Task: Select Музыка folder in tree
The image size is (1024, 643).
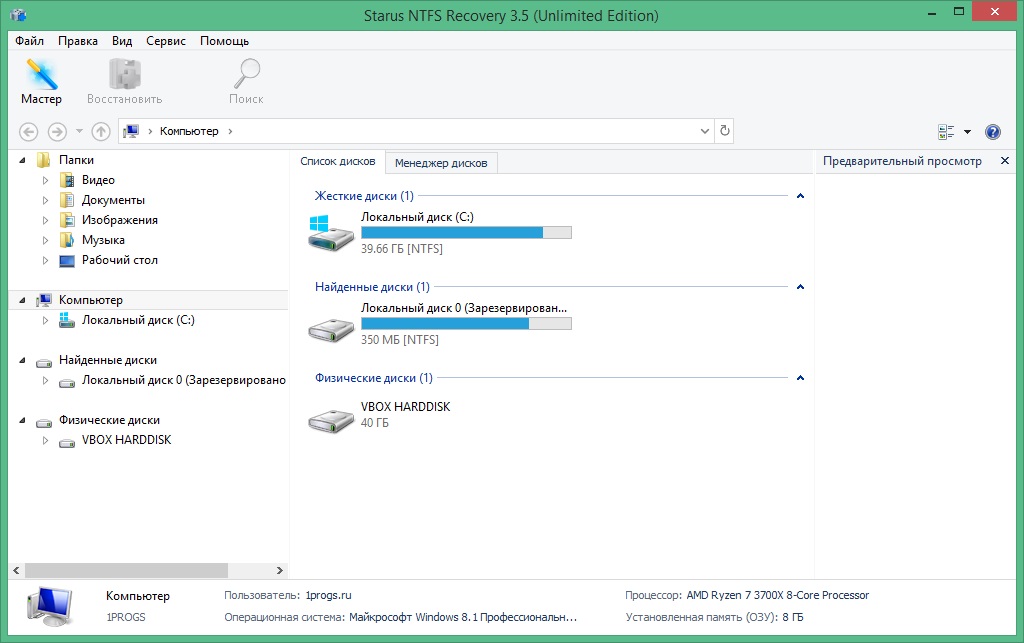Action: (x=103, y=240)
